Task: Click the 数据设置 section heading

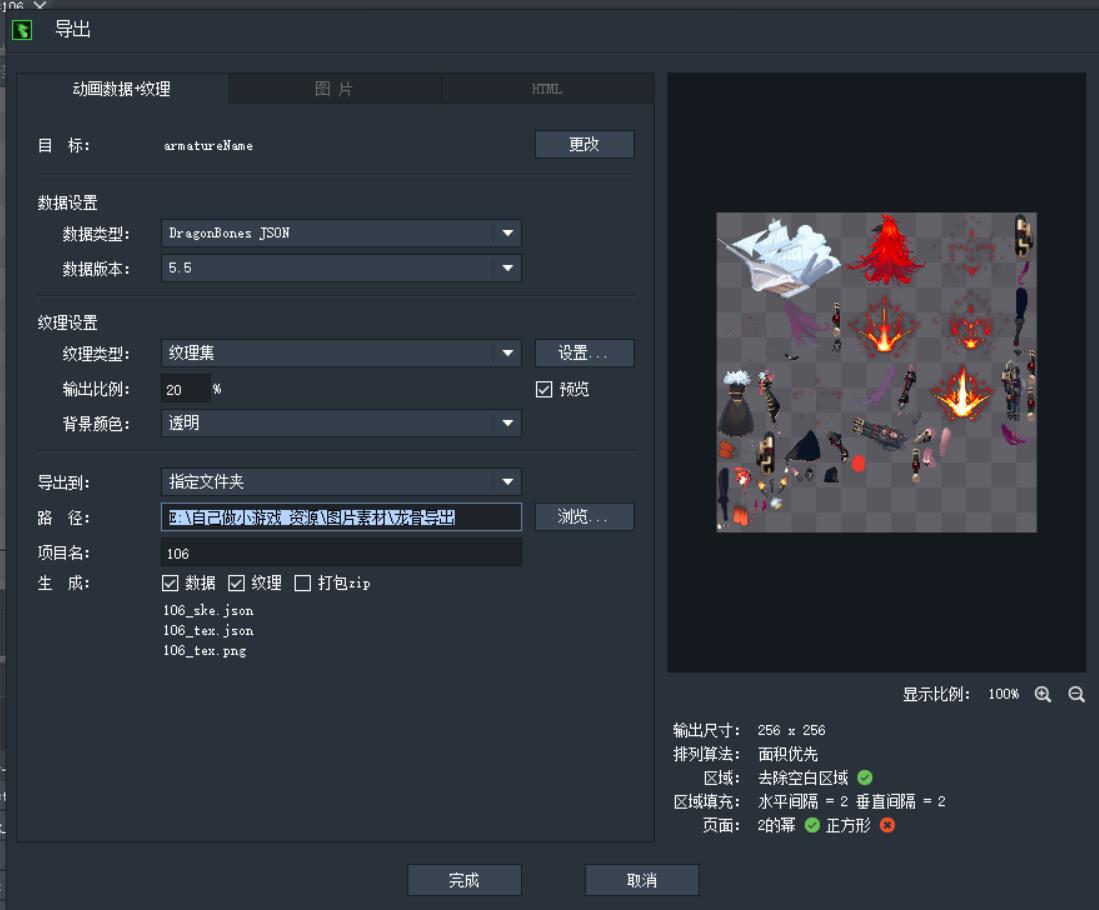Action: [x=67, y=203]
